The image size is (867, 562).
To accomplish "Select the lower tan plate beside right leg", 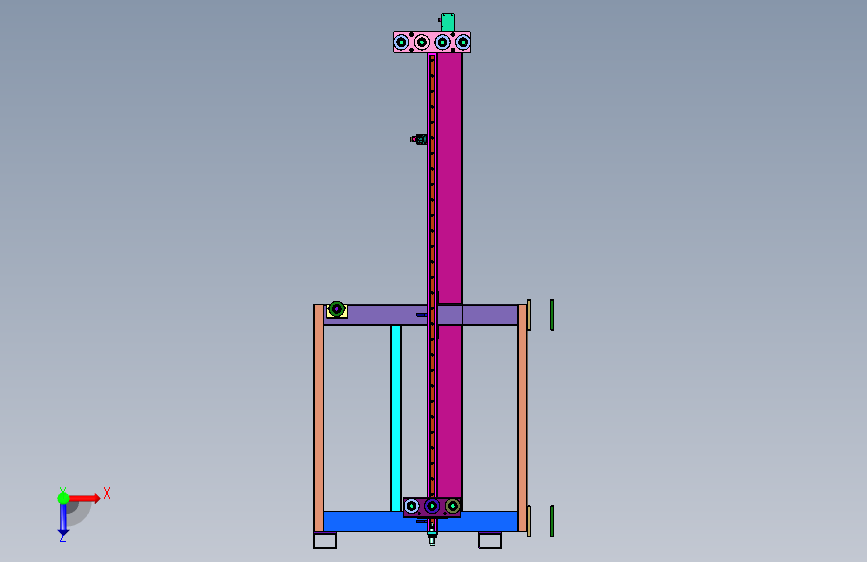I will pyautogui.click(x=529, y=521).
